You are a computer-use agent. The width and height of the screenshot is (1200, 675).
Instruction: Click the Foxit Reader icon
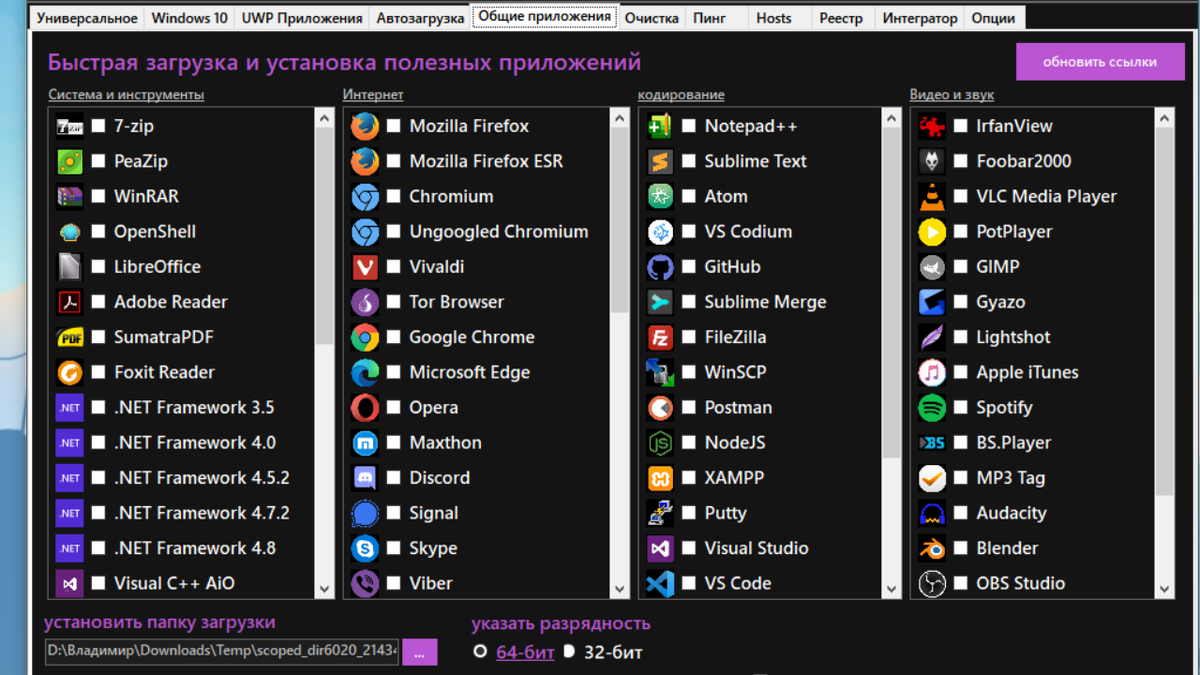point(70,372)
